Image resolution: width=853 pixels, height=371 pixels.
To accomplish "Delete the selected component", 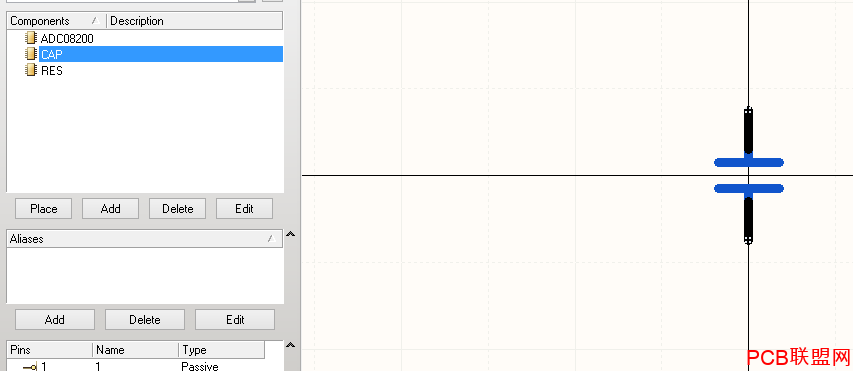I will point(177,209).
